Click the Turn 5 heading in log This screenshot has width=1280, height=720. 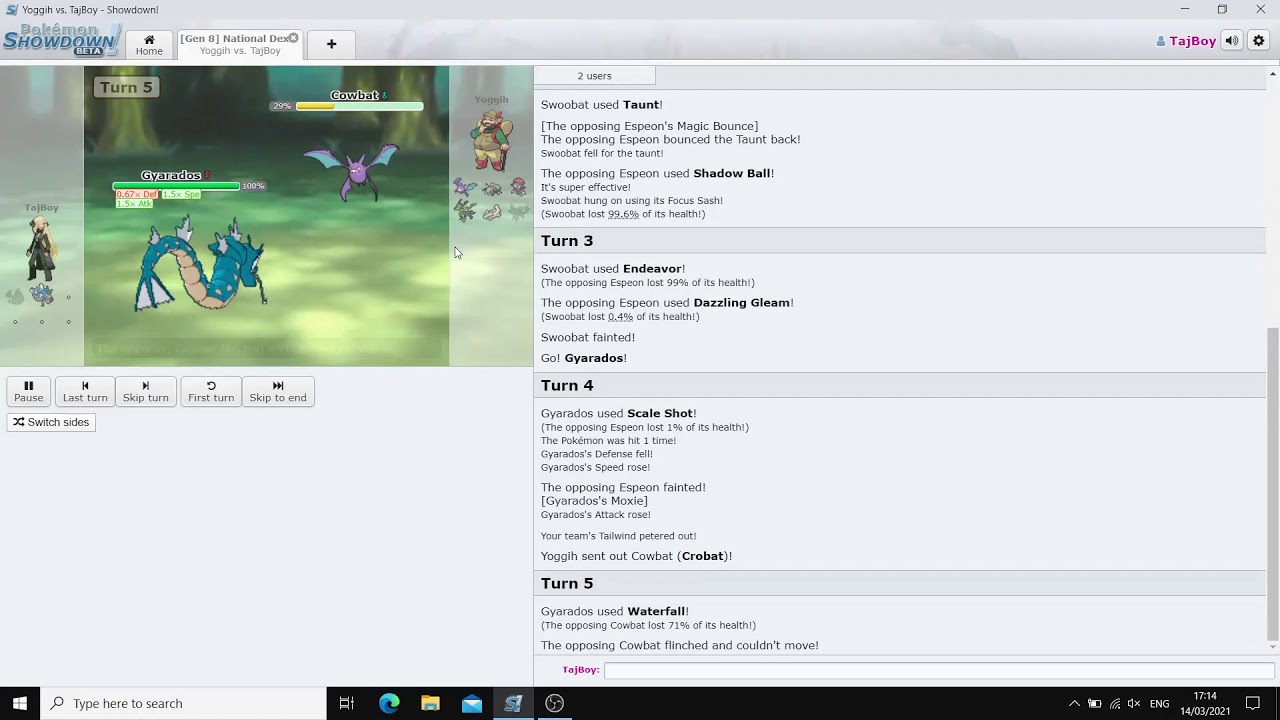[567, 583]
